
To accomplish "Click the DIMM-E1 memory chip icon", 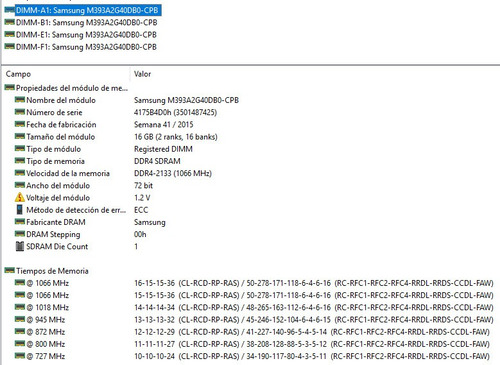I will pos(10,34).
